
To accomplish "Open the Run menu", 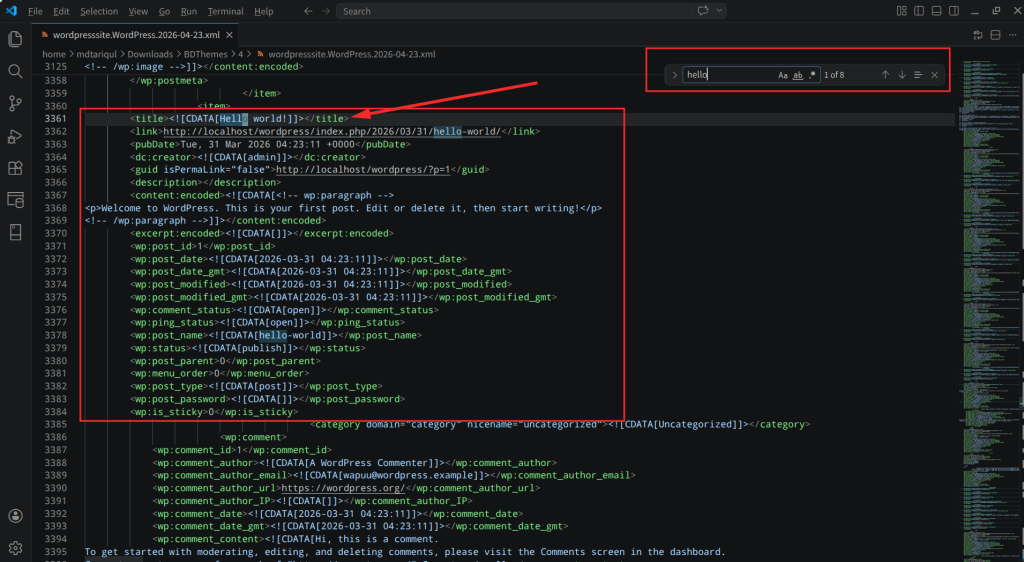I will 189,11.
